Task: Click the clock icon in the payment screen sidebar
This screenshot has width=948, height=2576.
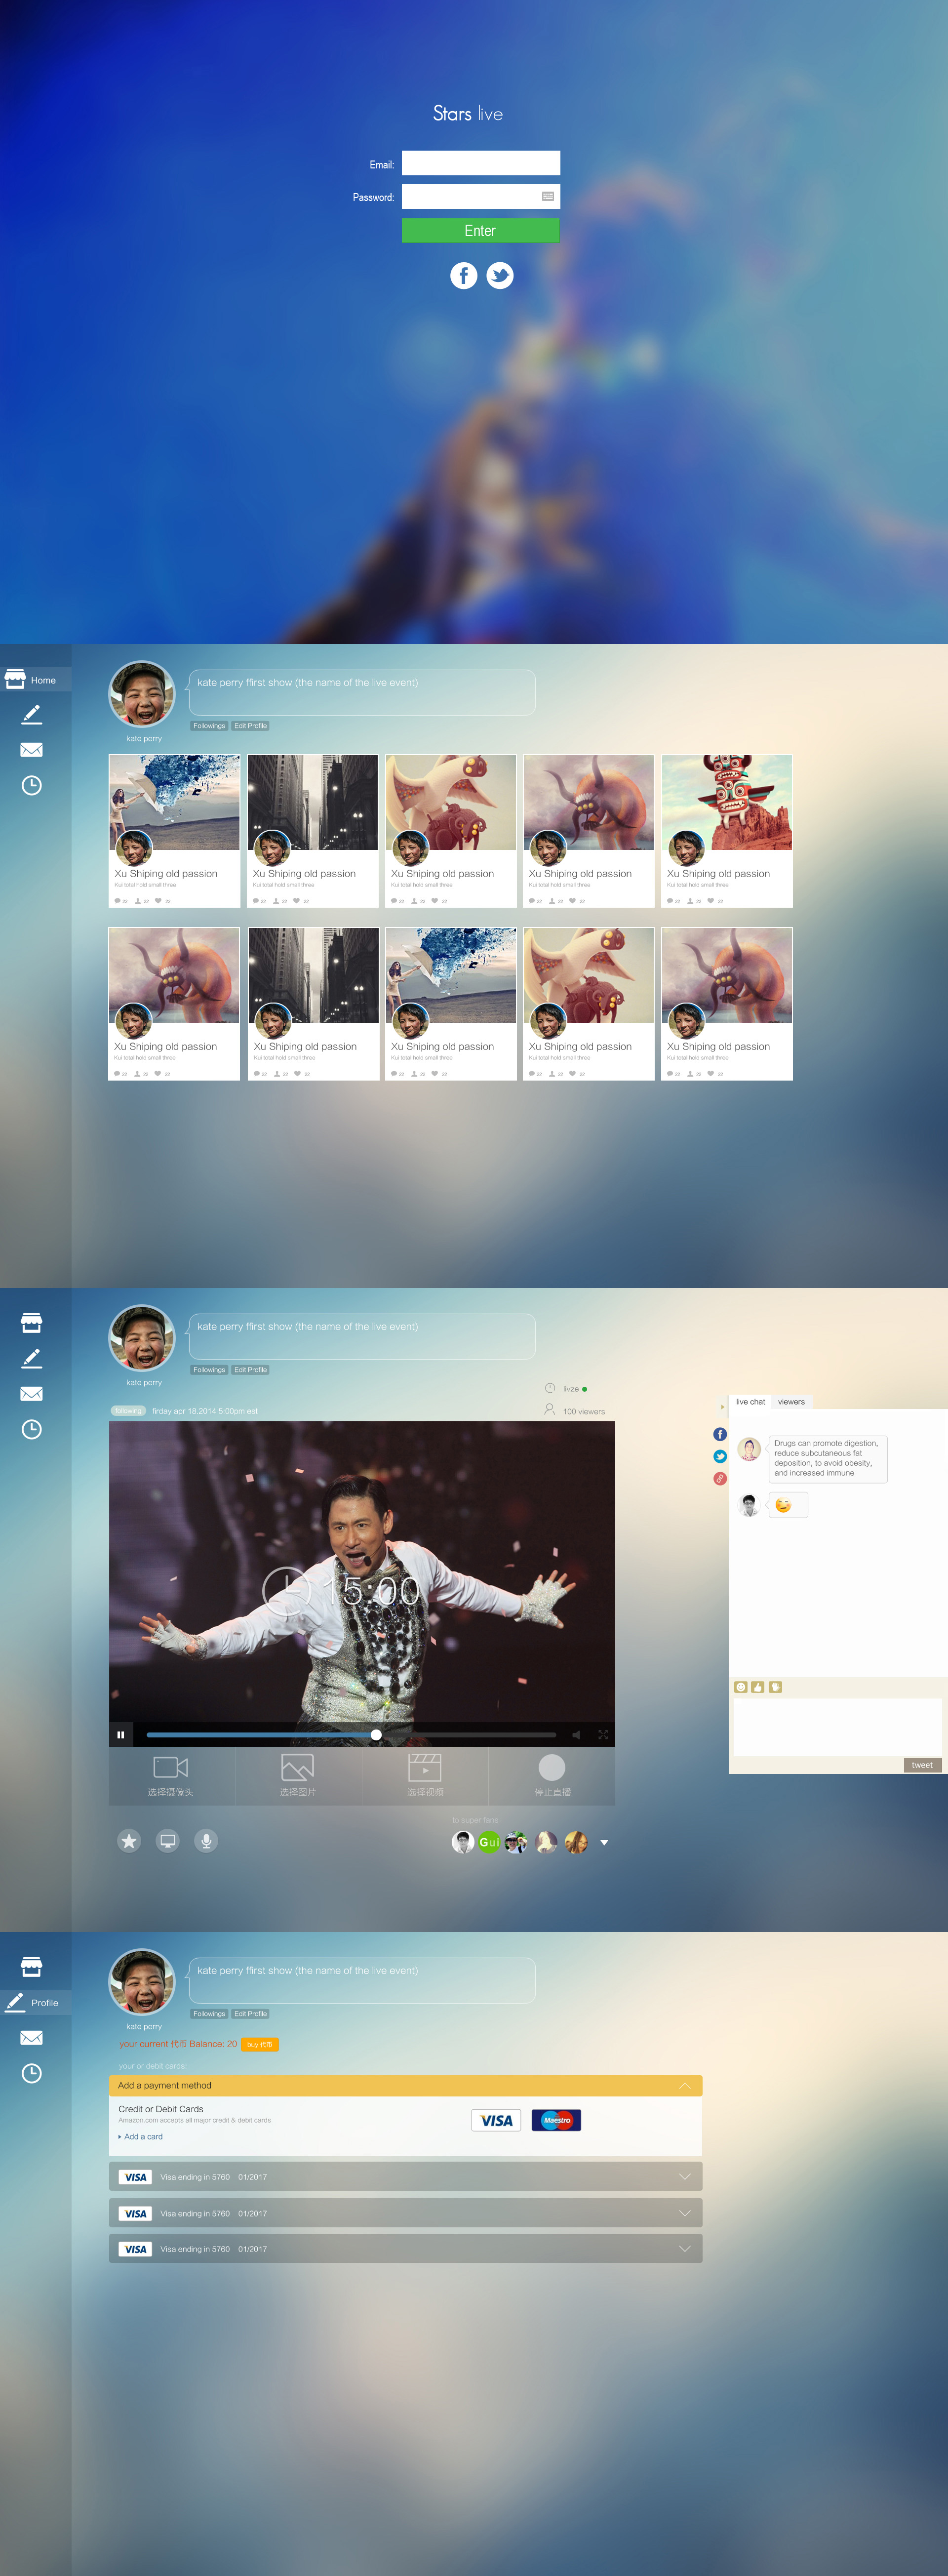Action: click(31, 2073)
